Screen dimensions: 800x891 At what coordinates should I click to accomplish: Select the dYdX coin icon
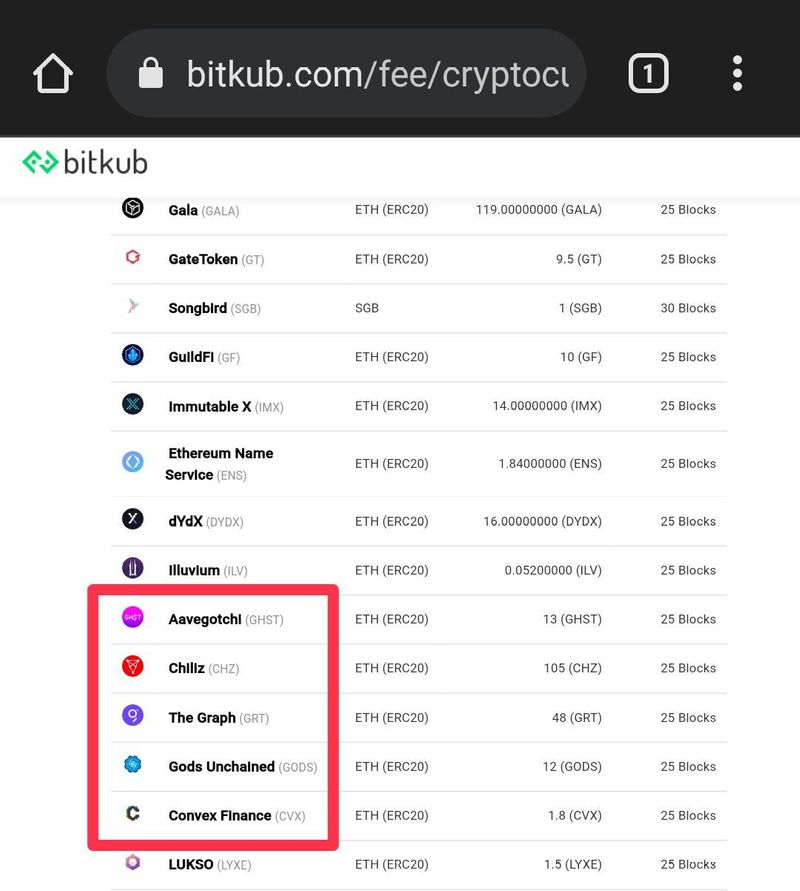click(133, 520)
